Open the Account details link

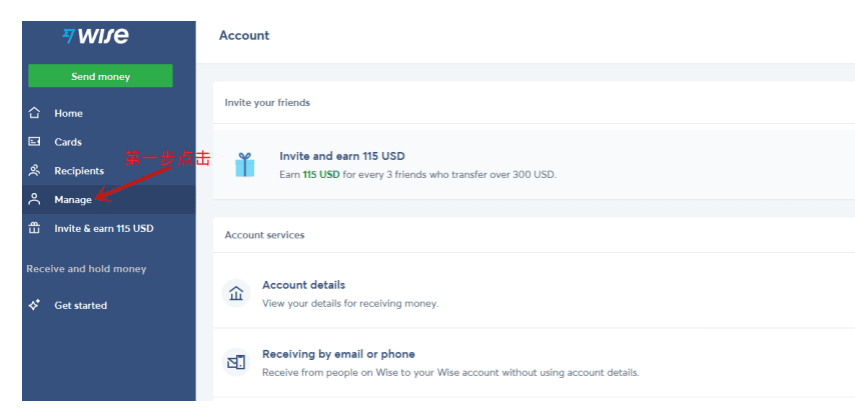coord(304,285)
